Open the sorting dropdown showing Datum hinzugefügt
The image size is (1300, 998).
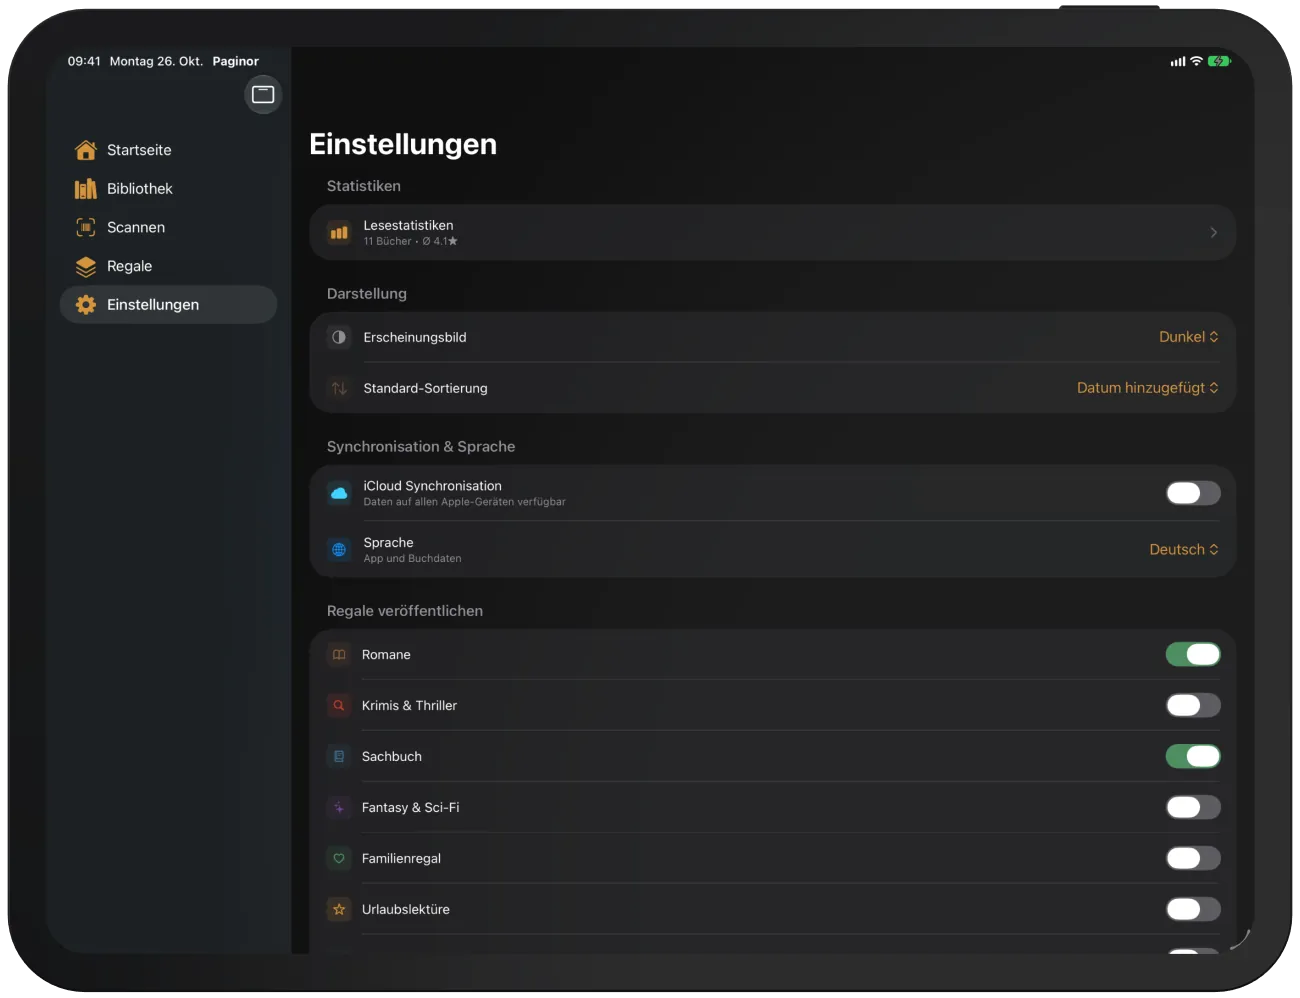(x=1148, y=388)
